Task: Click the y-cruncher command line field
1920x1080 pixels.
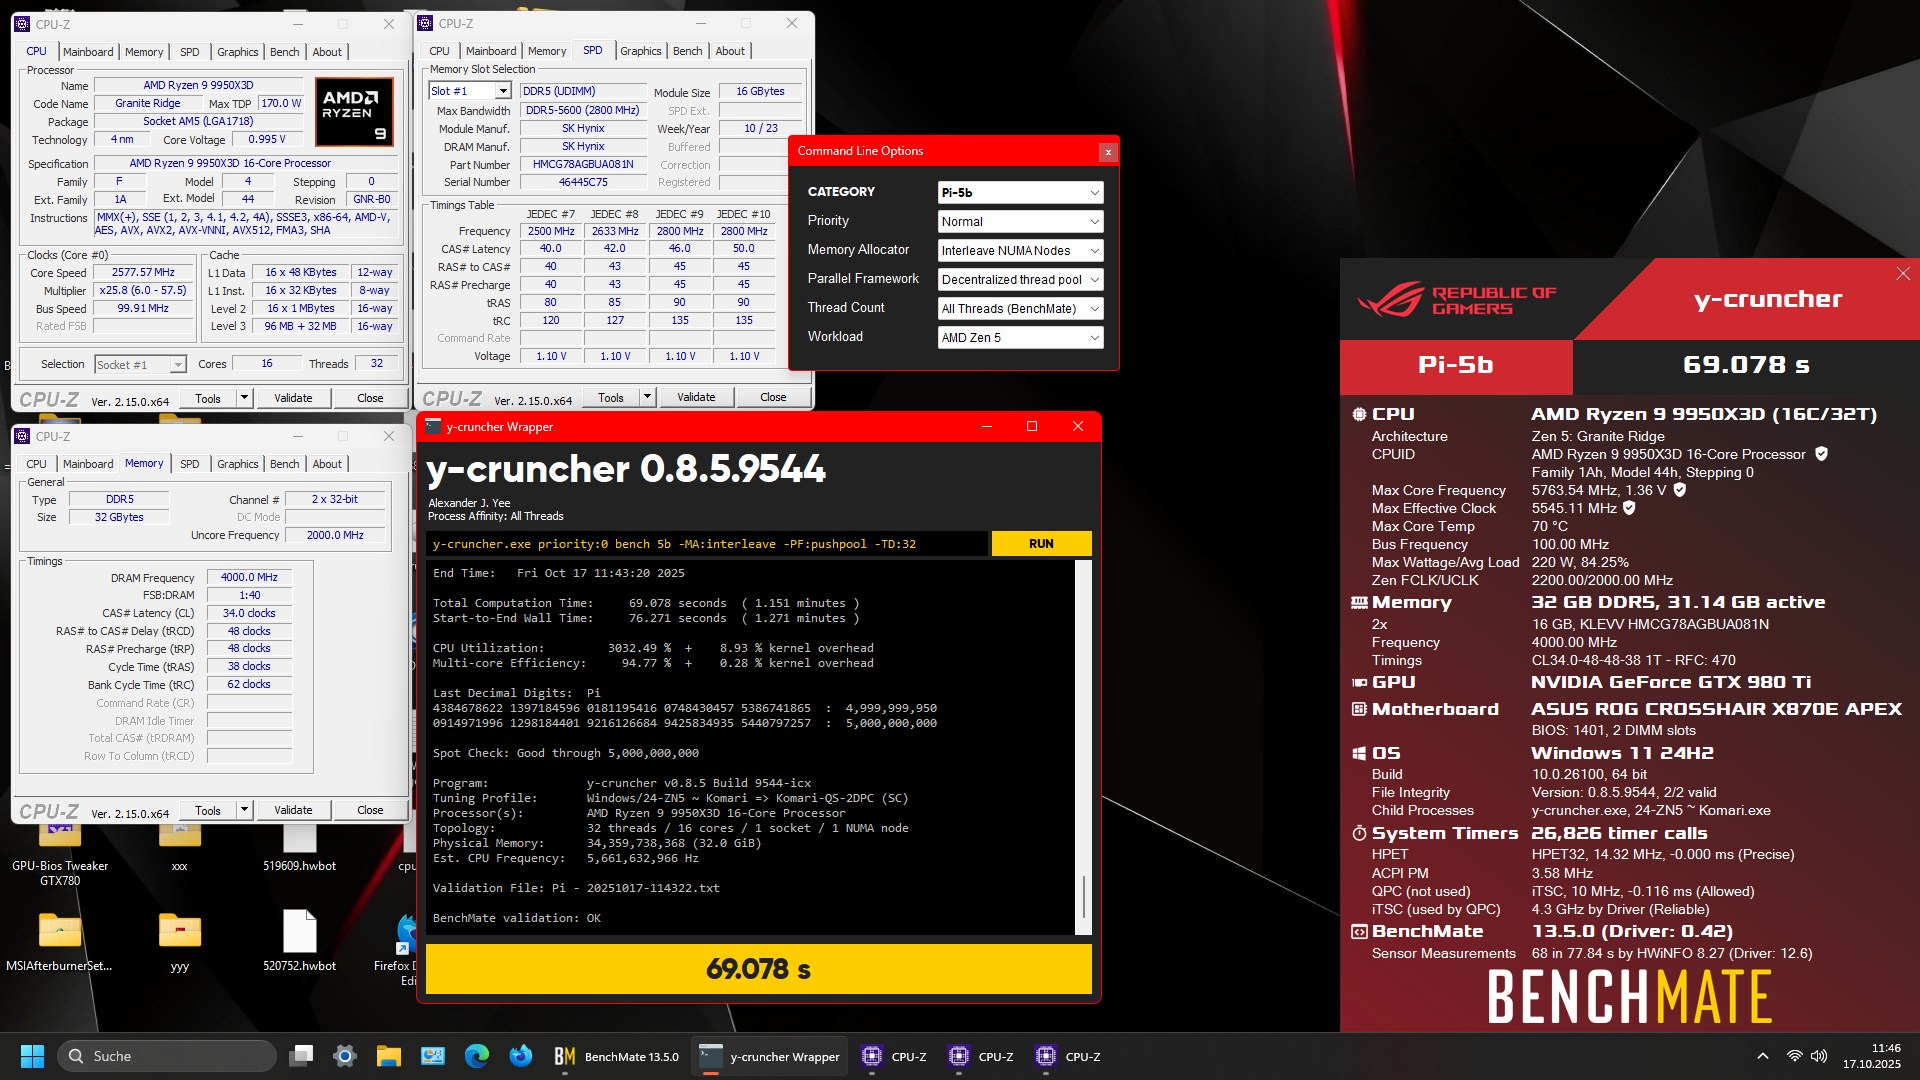Action: (706, 544)
